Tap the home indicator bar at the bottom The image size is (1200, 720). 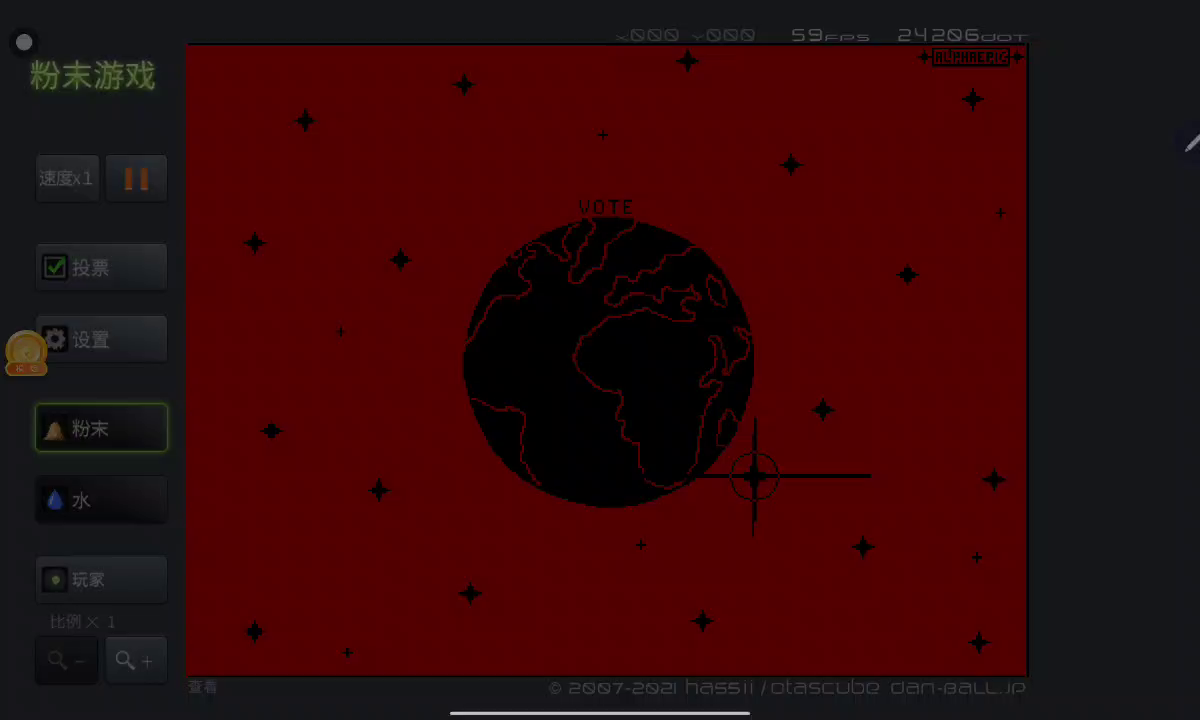click(x=600, y=713)
